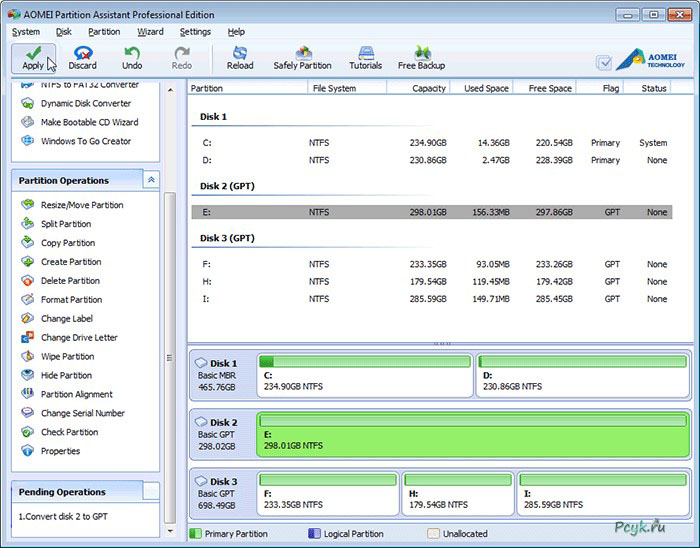Select Resize/Move Partition operation
Screen dimensions: 700x548
click(x=81, y=205)
